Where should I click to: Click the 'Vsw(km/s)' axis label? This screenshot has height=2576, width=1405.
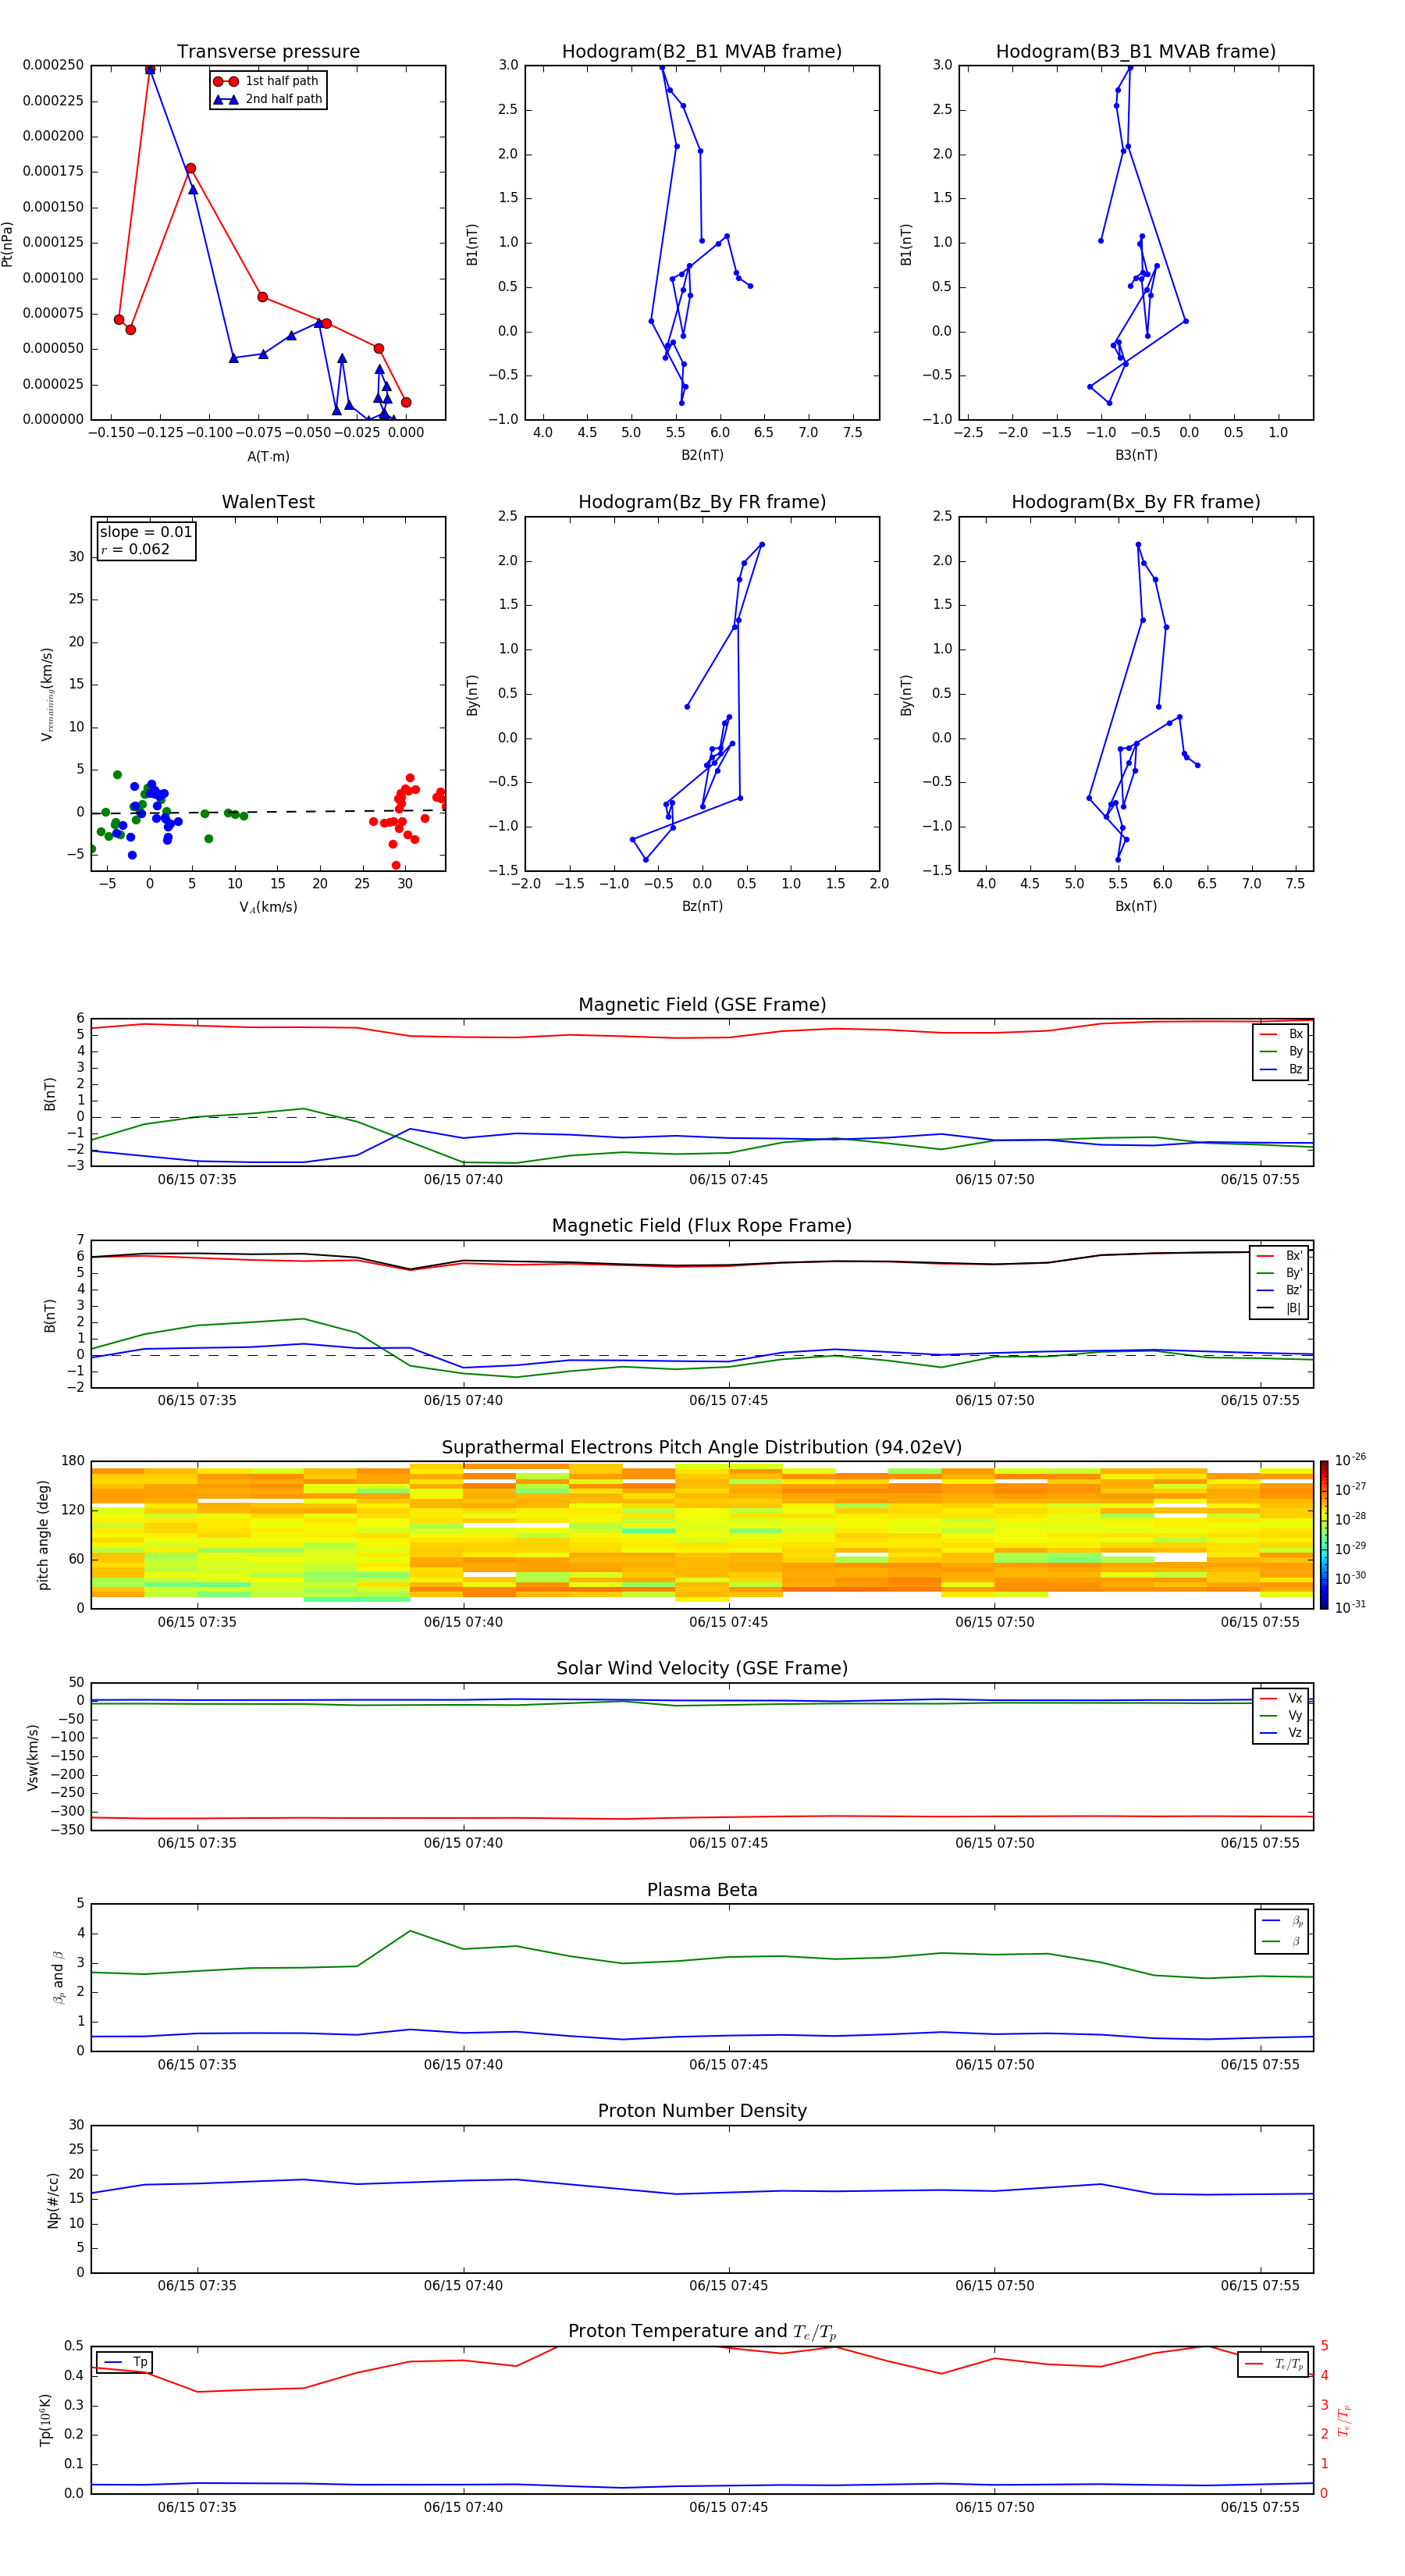[33, 1756]
